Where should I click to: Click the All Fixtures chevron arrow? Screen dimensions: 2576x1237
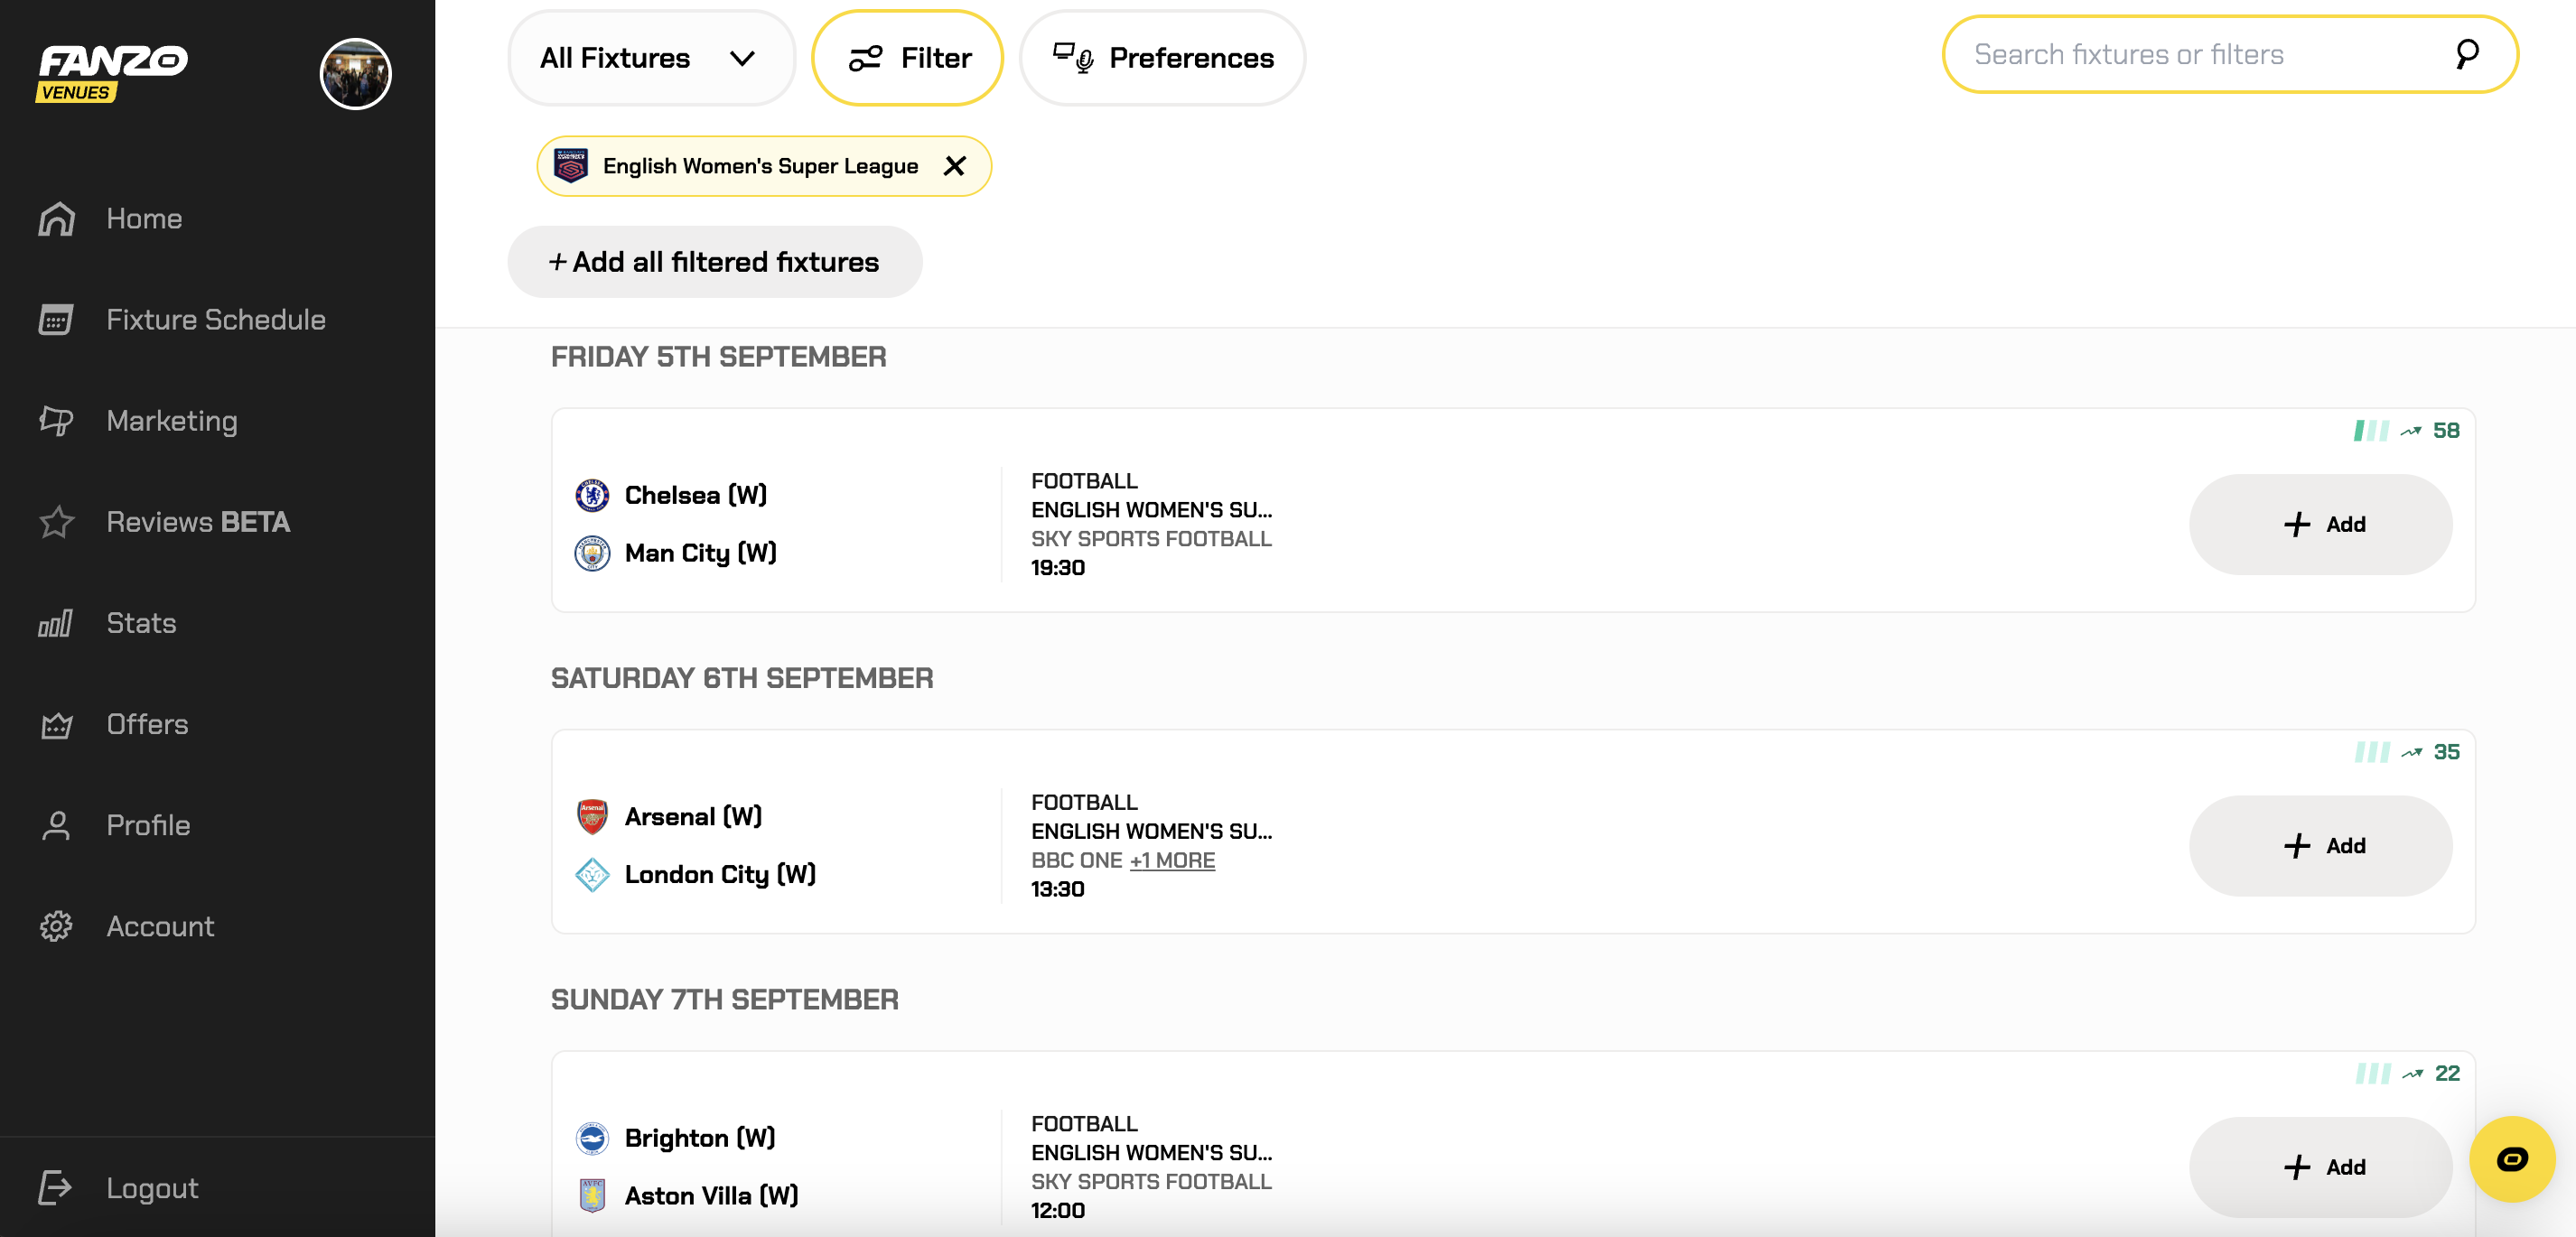[x=742, y=58]
